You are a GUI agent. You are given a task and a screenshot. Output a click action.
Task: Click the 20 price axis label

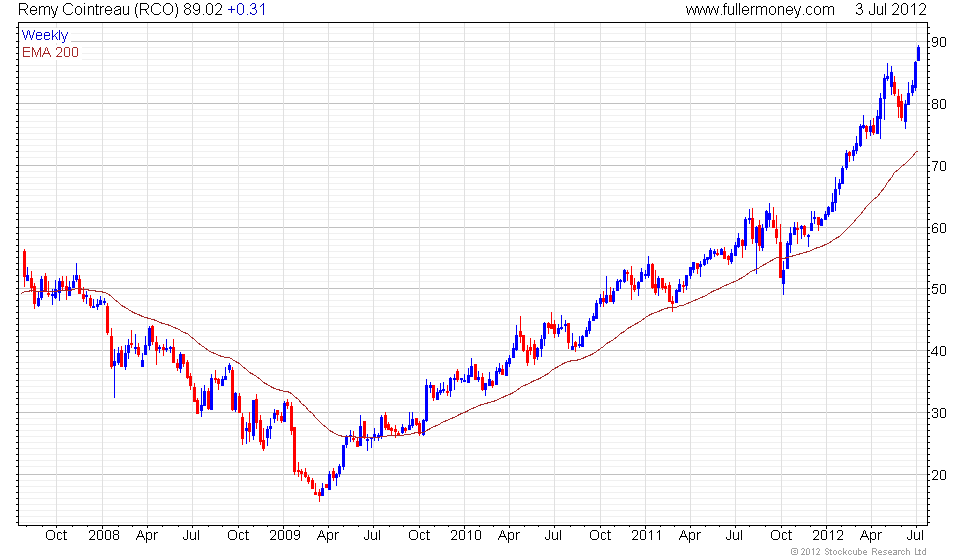point(939,475)
